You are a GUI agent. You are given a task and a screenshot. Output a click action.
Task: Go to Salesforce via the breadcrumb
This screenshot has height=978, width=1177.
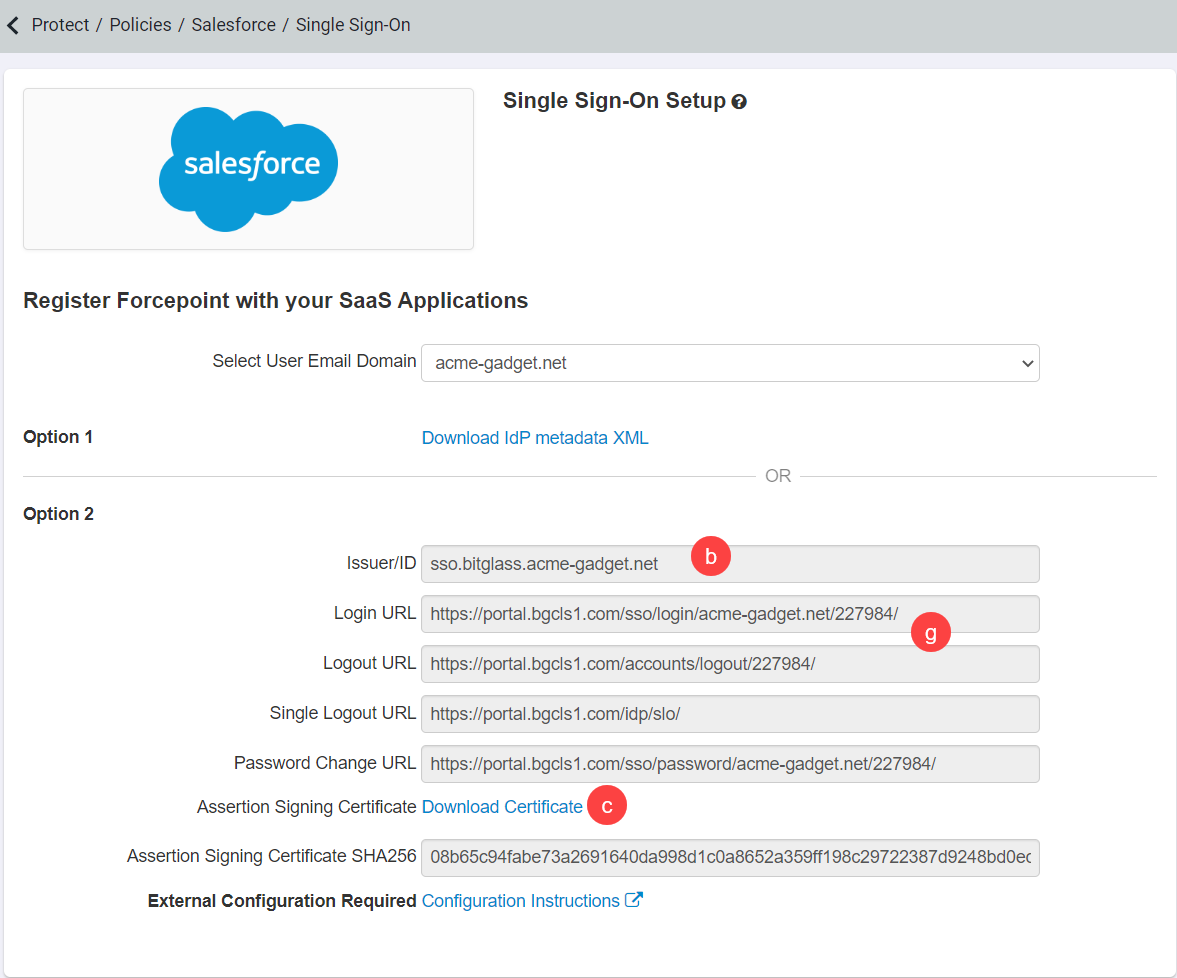click(x=233, y=25)
